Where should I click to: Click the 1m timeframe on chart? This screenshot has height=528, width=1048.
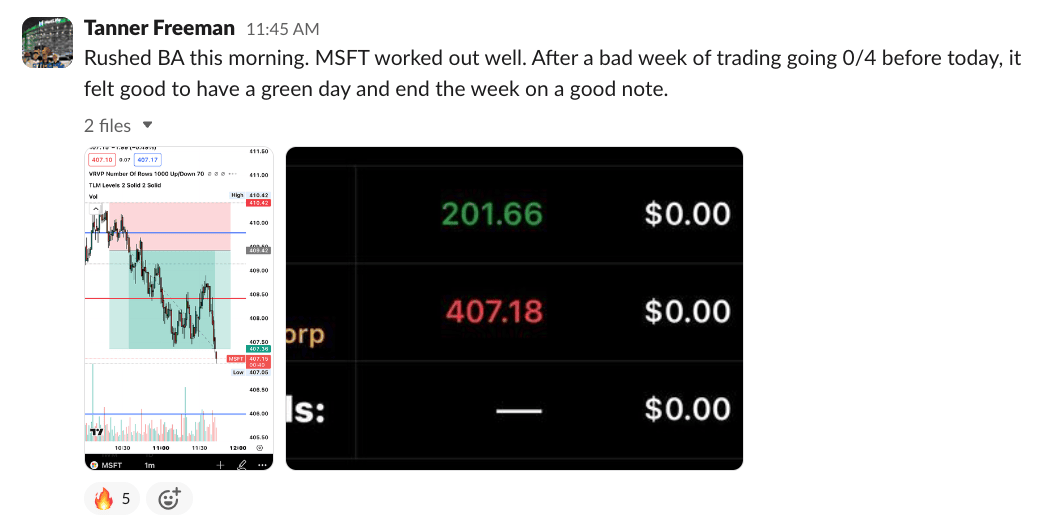(x=149, y=465)
